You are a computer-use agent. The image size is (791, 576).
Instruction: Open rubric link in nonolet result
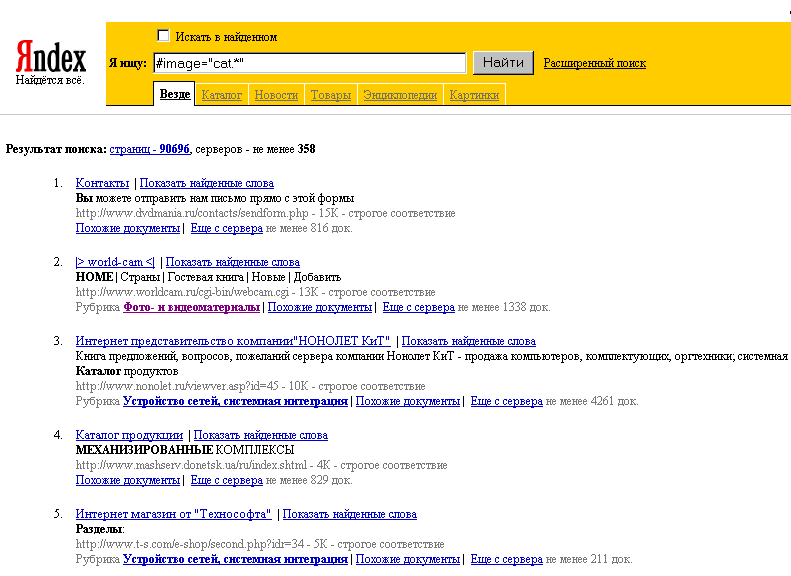[235, 401]
